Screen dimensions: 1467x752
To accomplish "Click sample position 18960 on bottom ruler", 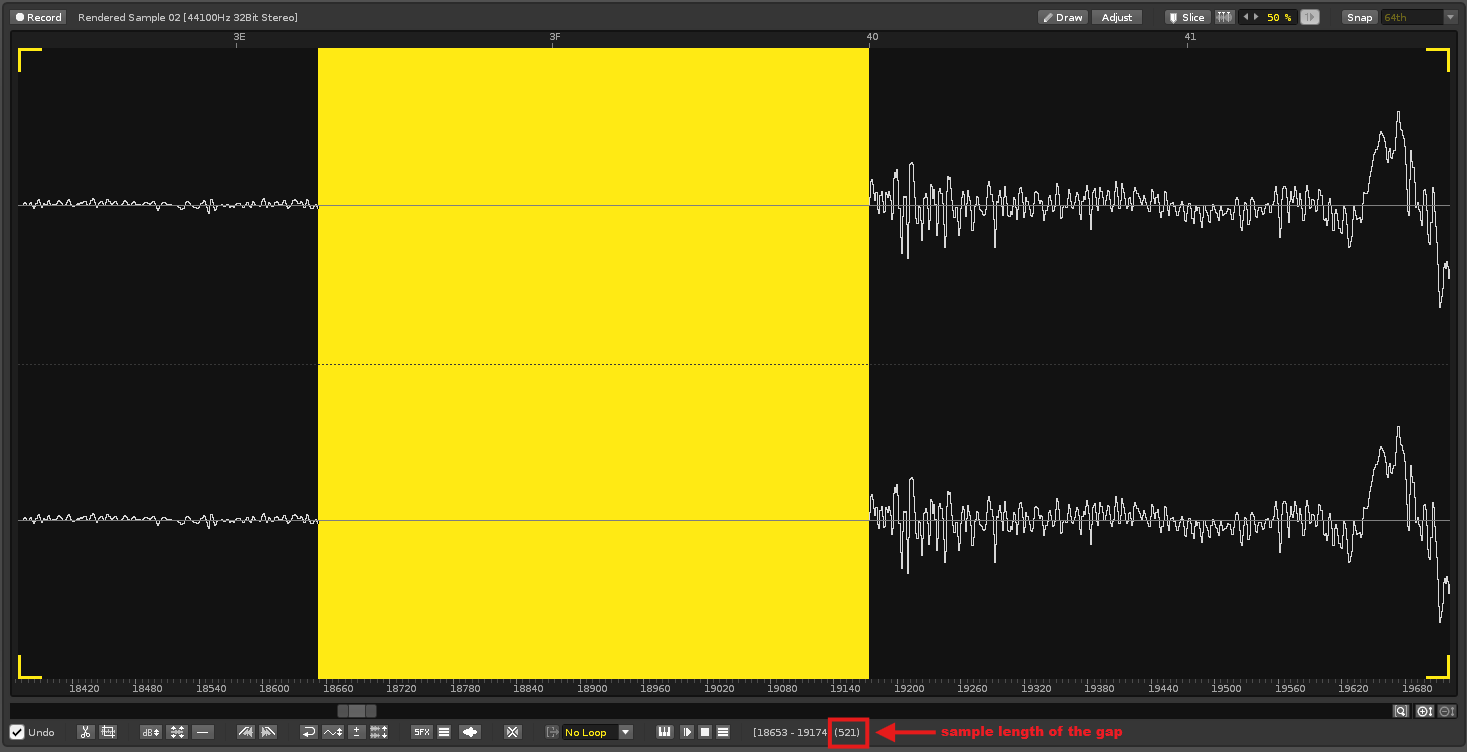I will pos(655,688).
